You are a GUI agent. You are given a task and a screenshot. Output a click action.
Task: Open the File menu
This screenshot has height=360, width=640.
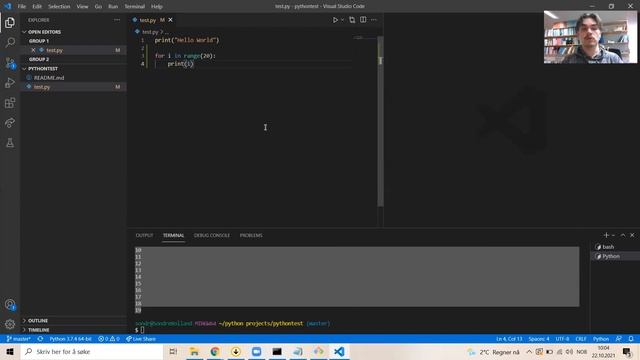tap(22, 7)
